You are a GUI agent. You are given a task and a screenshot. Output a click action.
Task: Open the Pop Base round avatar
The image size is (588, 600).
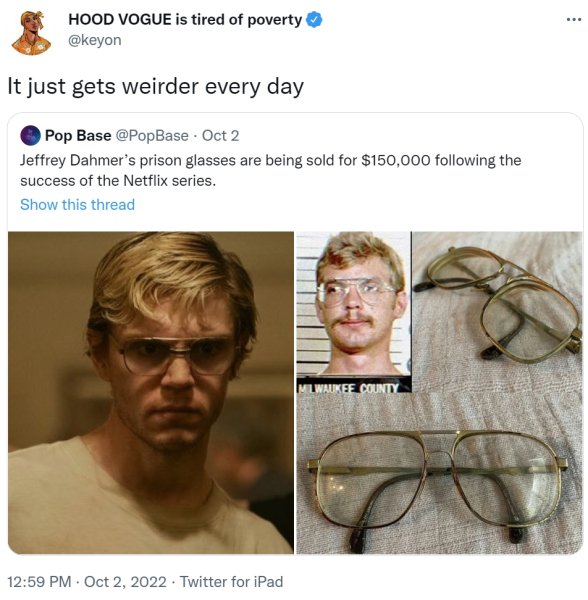click(30, 135)
